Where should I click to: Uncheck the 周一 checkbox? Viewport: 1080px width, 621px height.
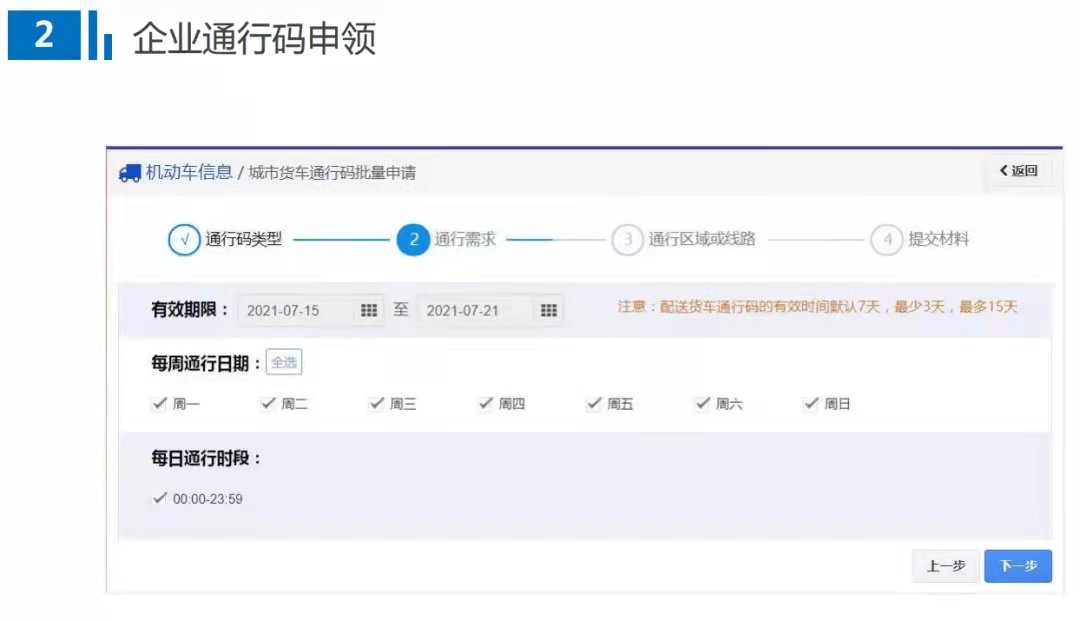click(x=159, y=404)
